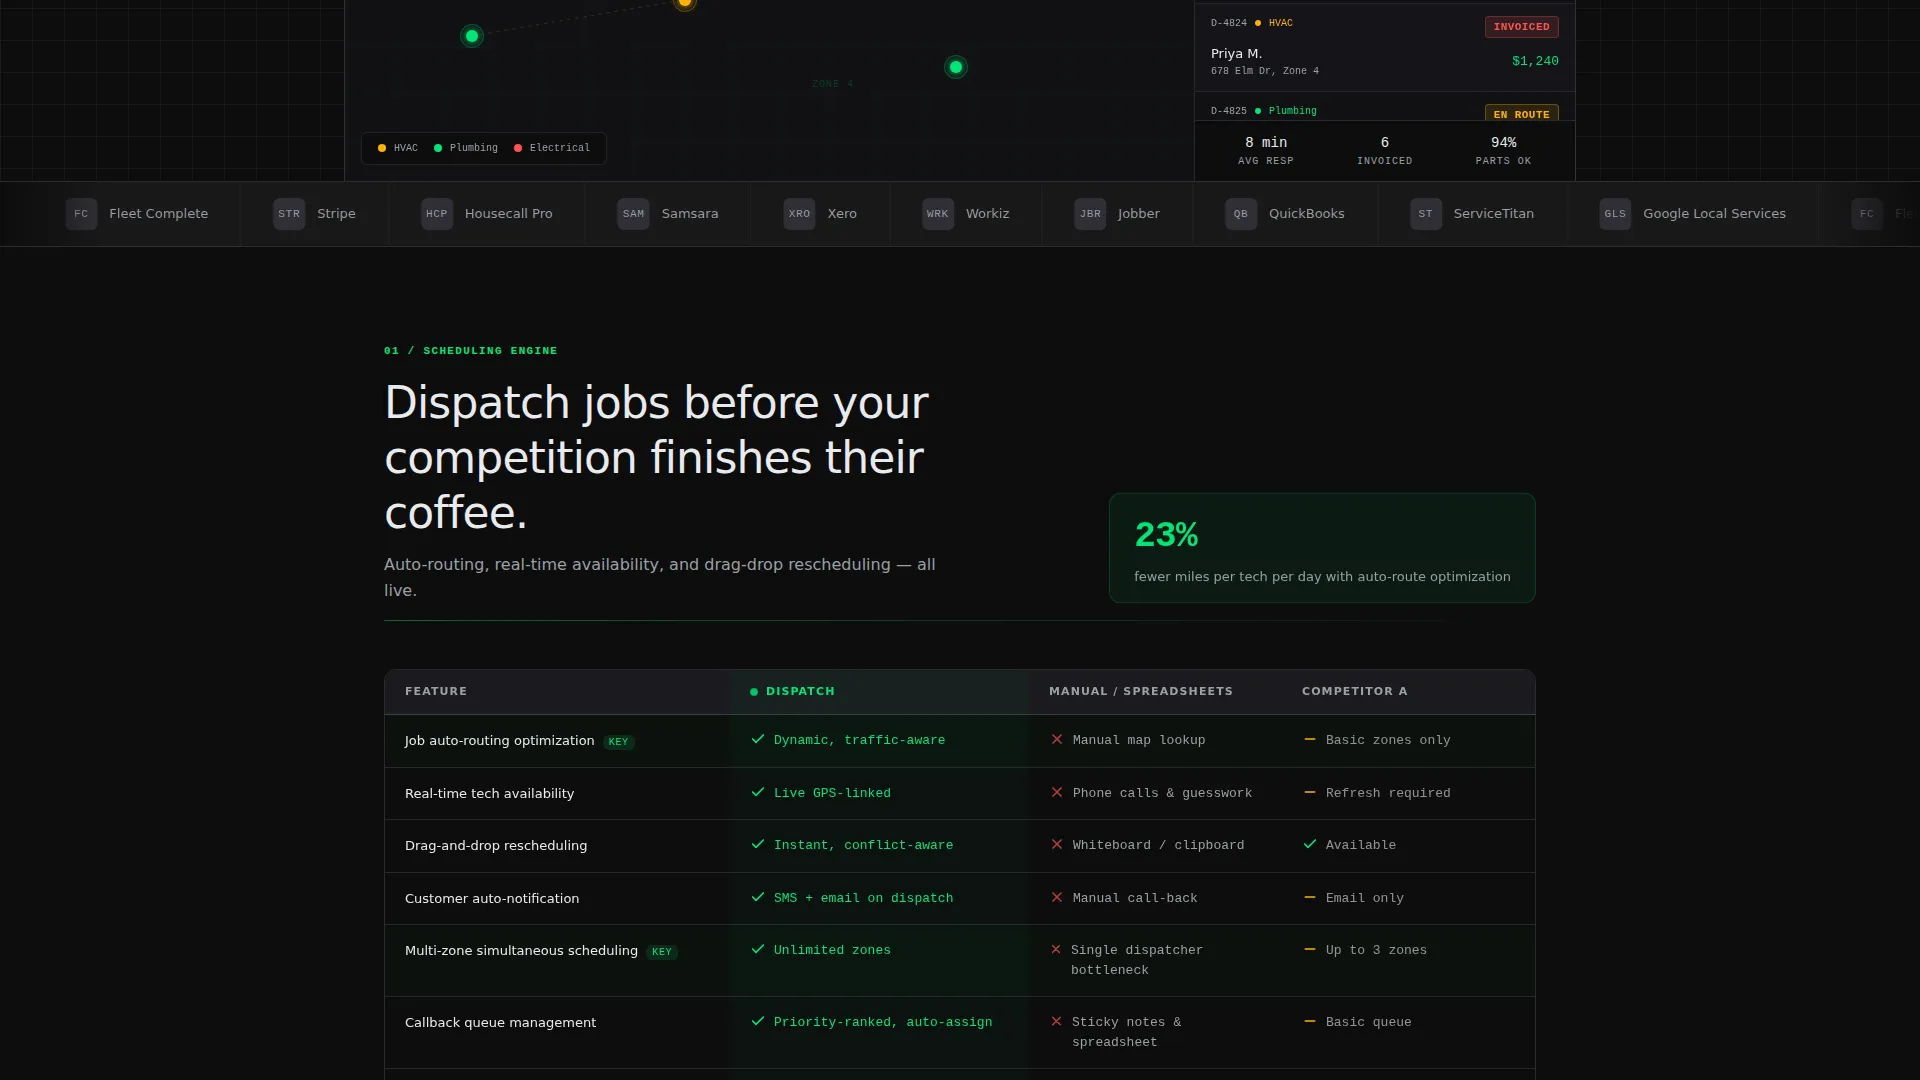Click the $1,240 invoice amount
1920x1080 pixels.
pyautogui.click(x=1535, y=61)
